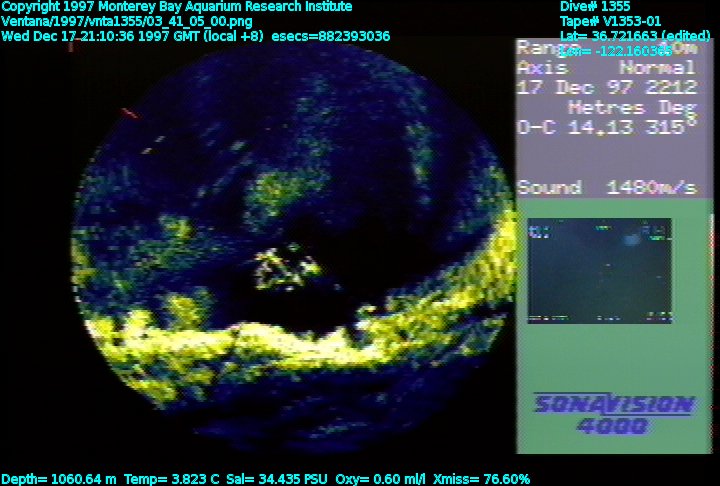Select the Depth= 1060.64 m readout

click(x=59, y=479)
